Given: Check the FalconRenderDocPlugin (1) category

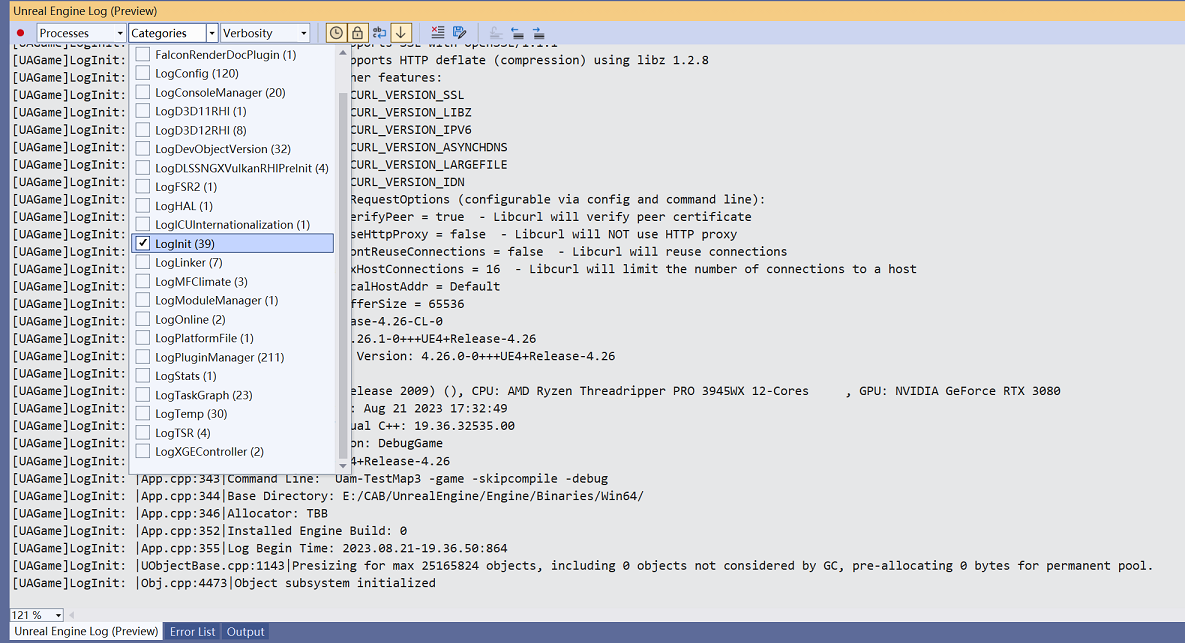Looking at the screenshot, I should pyautogui.click(x=143, y=54).
